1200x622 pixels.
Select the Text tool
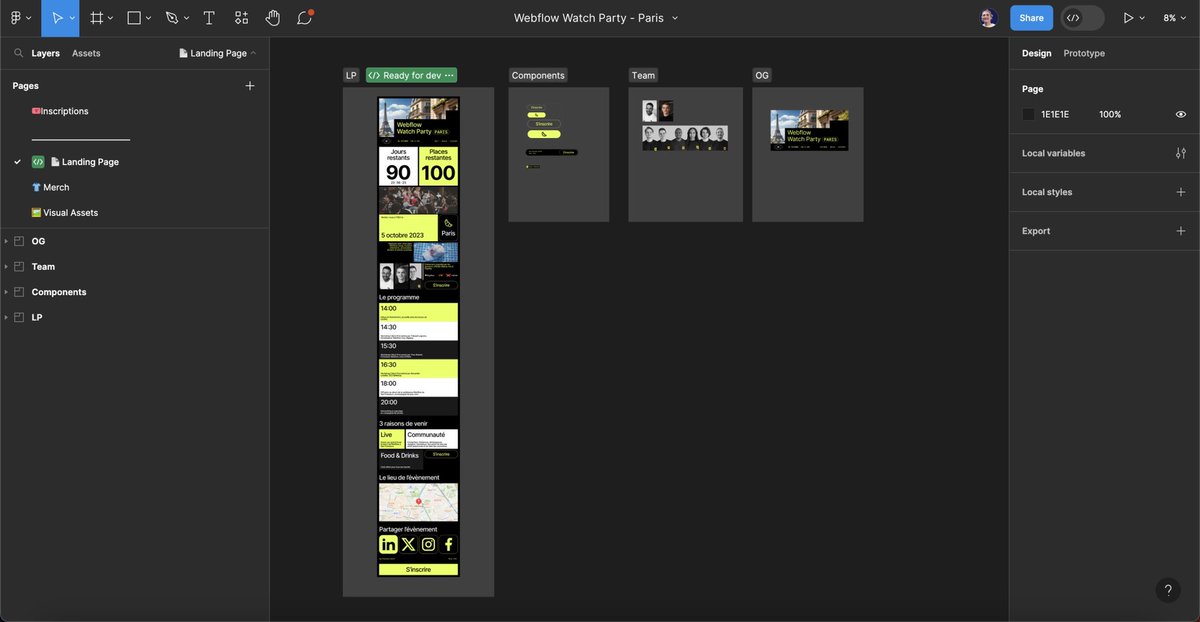[x=209, y=18]
